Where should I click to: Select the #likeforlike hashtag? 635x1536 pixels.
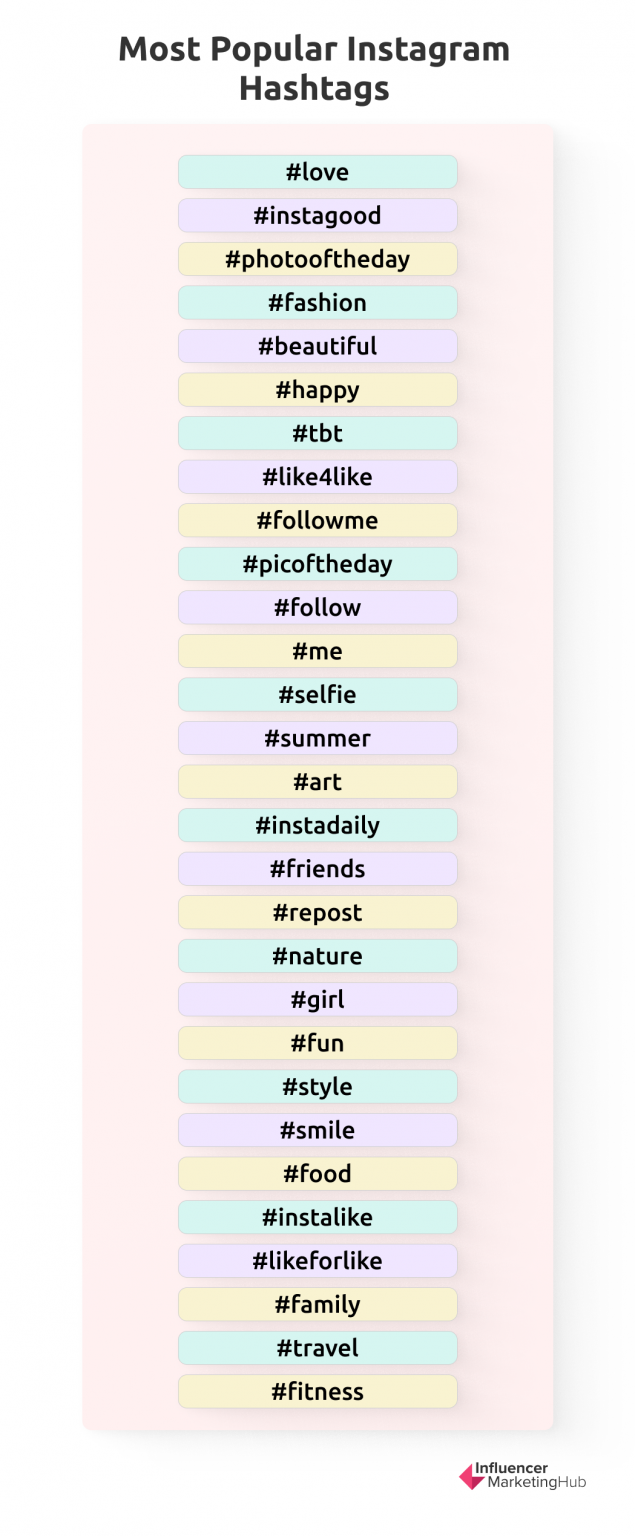pyautogui.click(x=317, y=1260)
